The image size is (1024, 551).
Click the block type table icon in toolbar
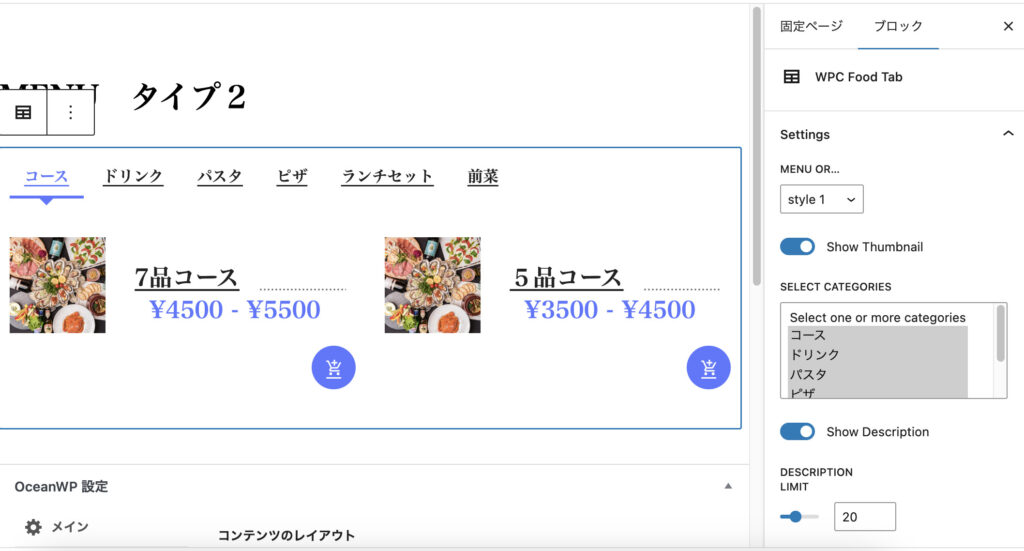(x=23, y=113)
